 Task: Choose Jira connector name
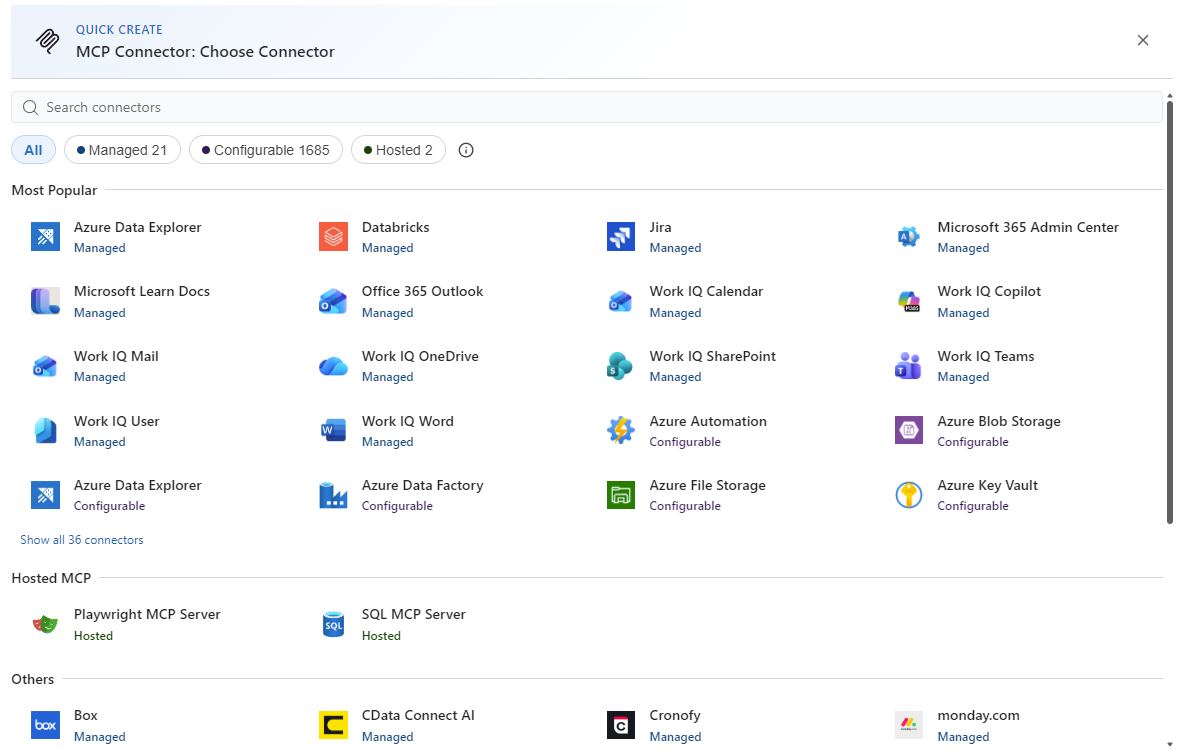[x=660, y=227]
